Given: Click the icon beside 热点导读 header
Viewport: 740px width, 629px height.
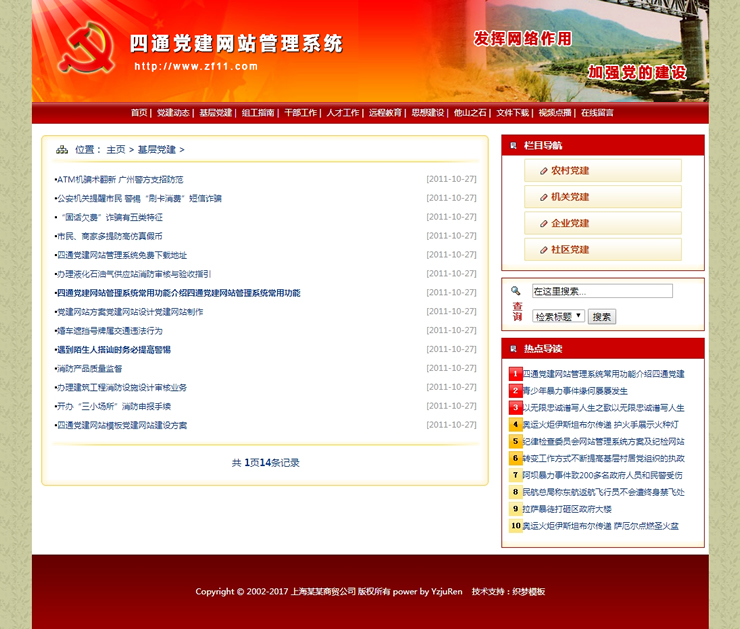Looking at the screenshot, I should click(x=513, y=349).
